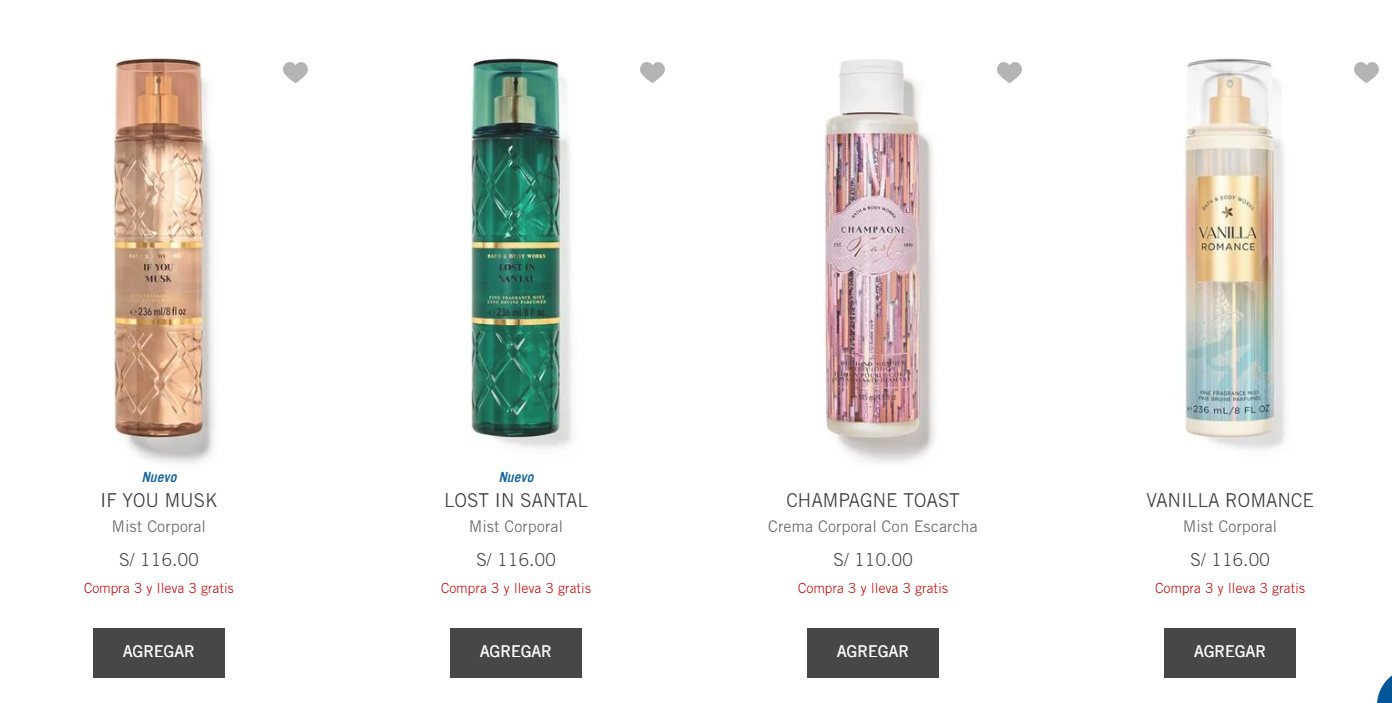Image resolution: width=1392 pixels, height=703 pixels.
Task: Favorite the If You Musk mist
Action: pyautogui.click(x=295, y=72)
